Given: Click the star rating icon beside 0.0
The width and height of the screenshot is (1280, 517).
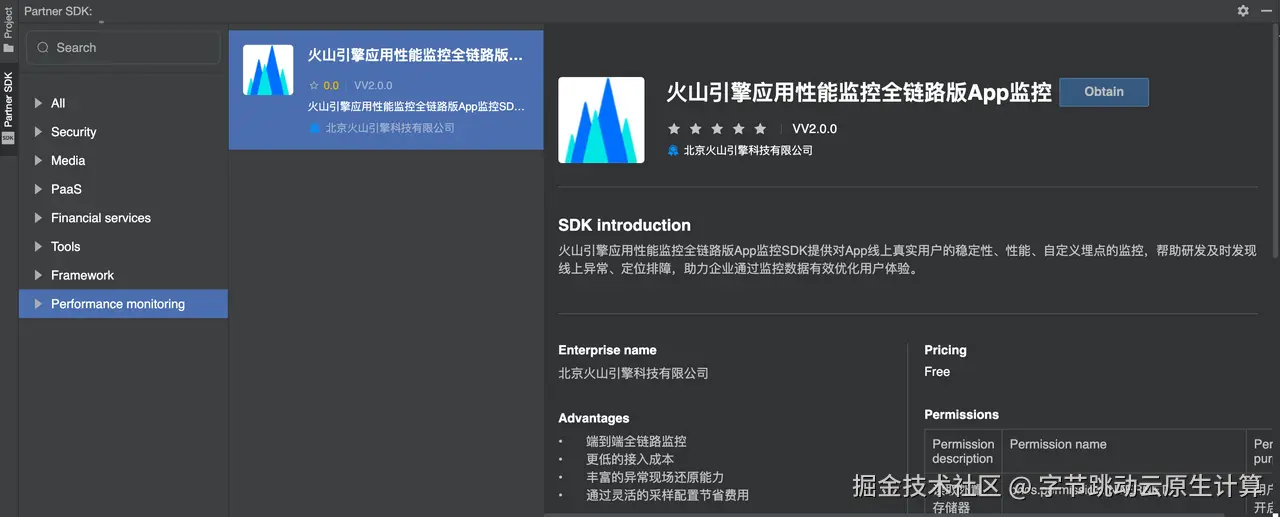Looking at the screenshot, I should [x=314, y=86].
